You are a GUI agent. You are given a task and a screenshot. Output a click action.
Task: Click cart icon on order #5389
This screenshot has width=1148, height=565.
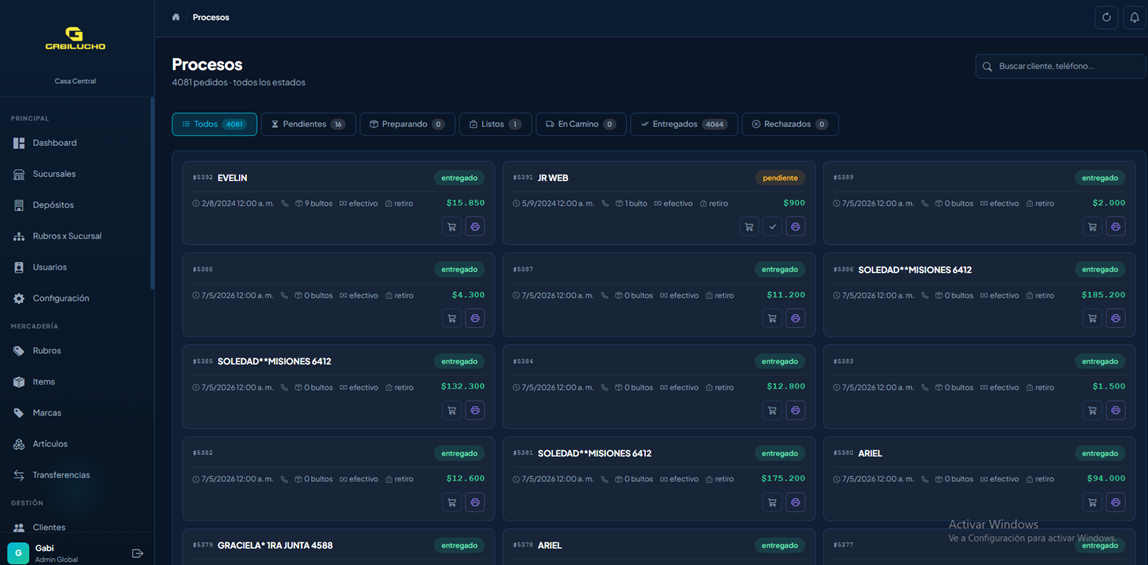(1092, 227)
